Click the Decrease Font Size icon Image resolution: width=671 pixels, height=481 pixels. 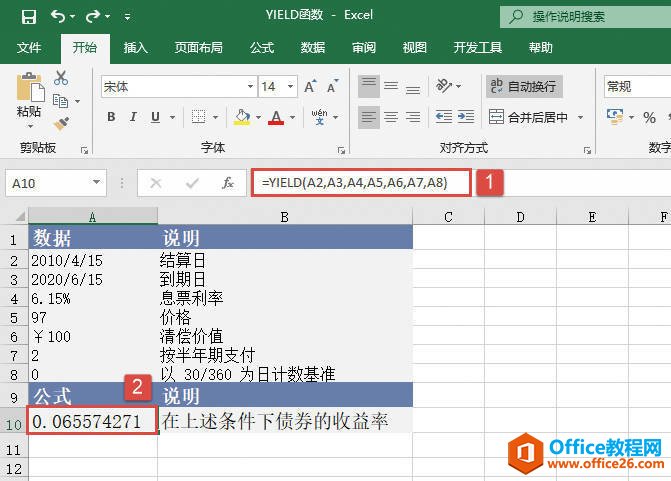pyautogui.click(x=333, y=86)
